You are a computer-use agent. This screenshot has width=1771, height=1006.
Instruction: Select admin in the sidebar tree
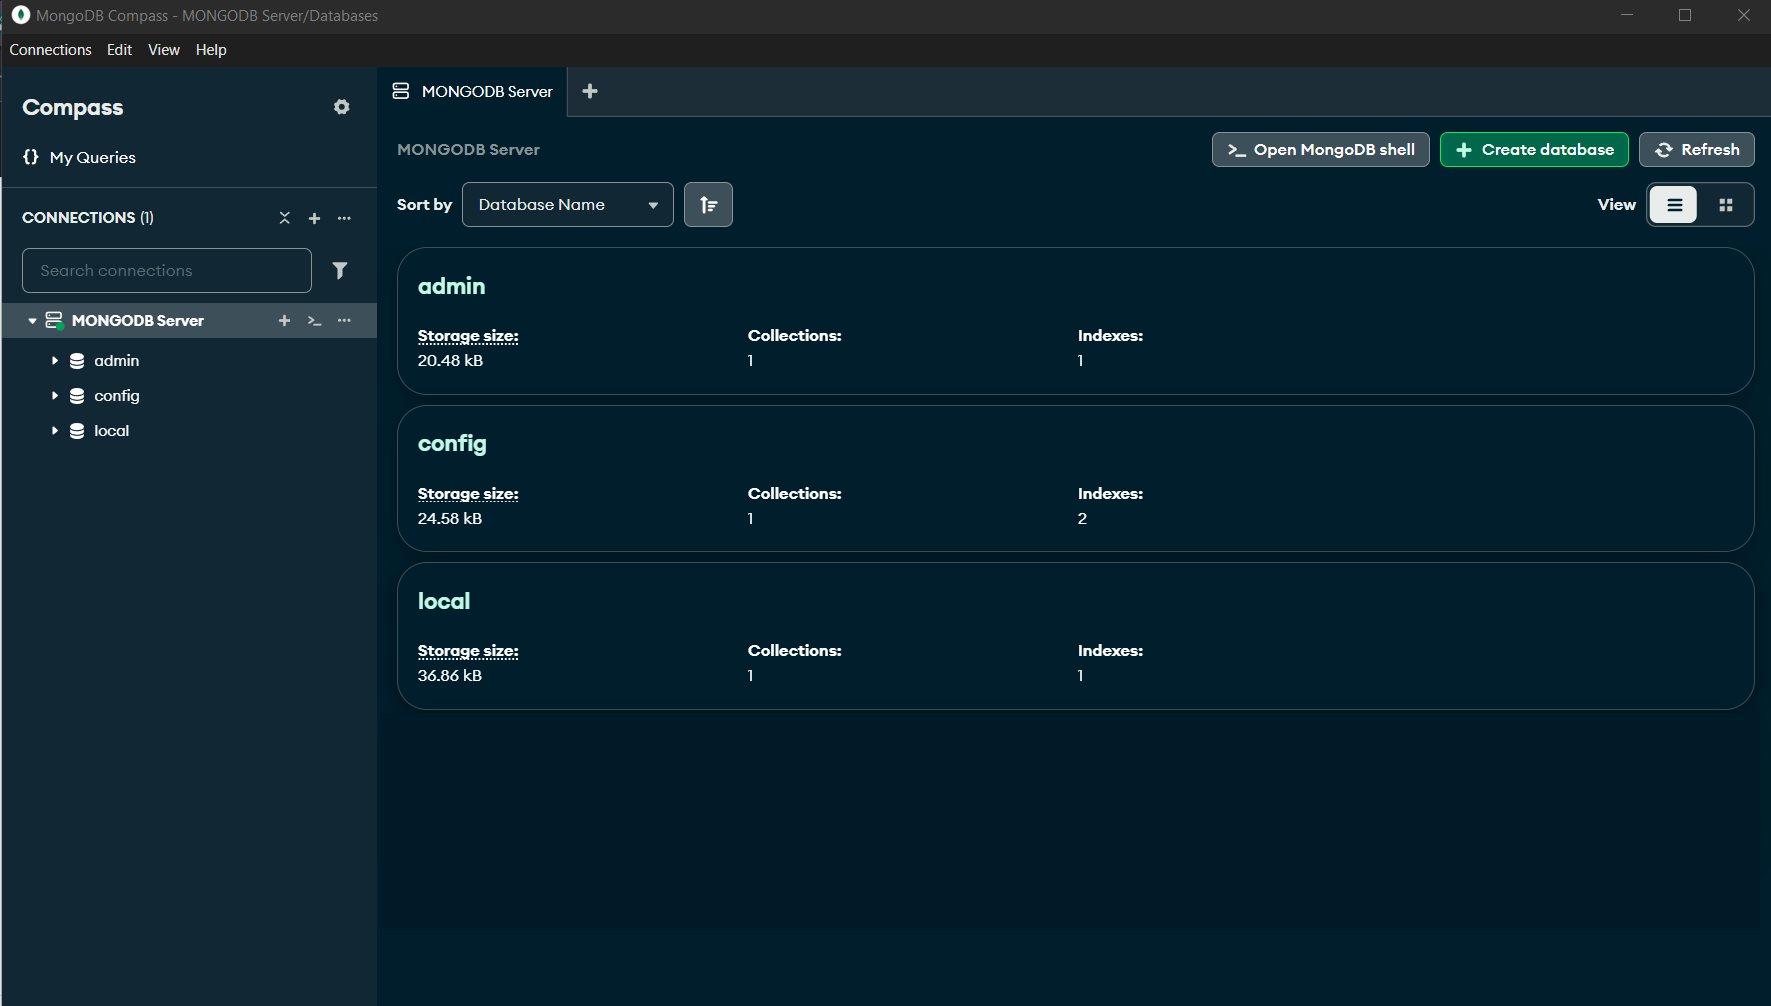tap(117, 361)
